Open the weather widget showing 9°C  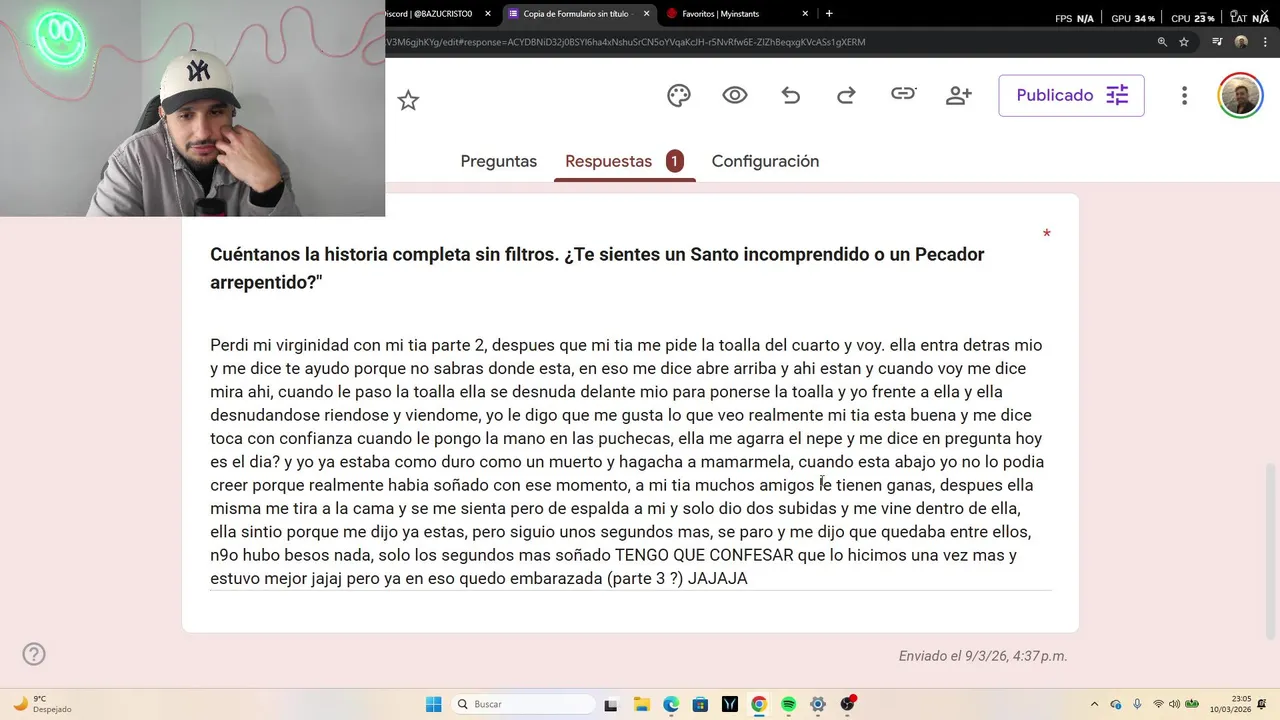point(42,704)
